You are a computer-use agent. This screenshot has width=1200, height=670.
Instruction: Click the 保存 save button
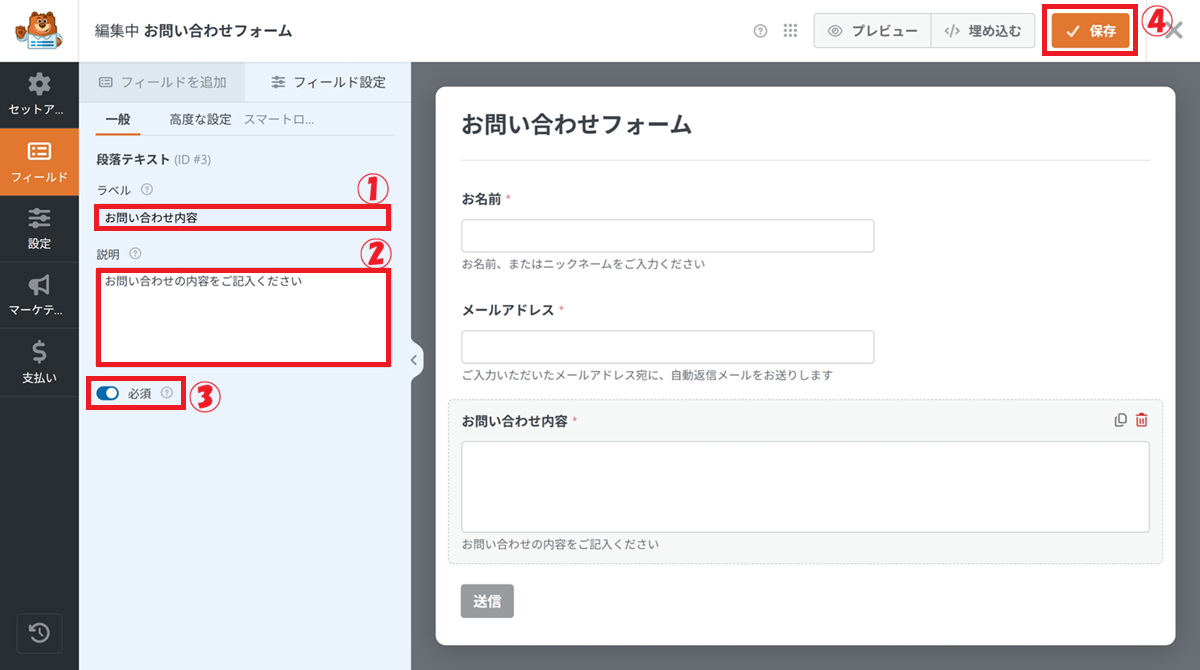pyautogui.click(x=1091, y=31)
